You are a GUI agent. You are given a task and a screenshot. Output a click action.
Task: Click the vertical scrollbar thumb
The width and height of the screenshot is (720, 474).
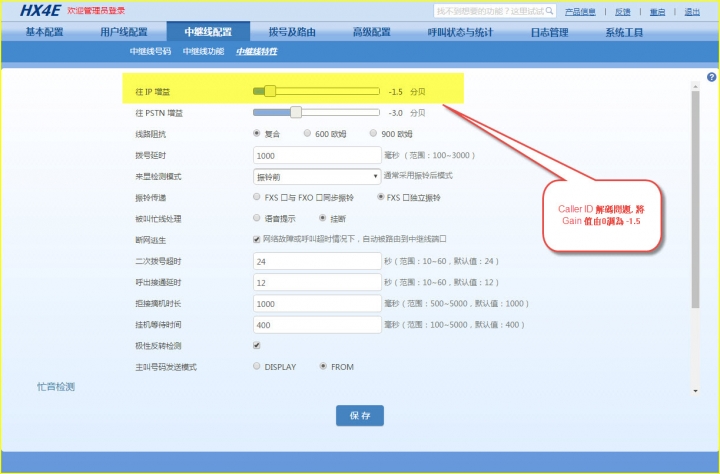pyautogui.click(x=695, y=199)
